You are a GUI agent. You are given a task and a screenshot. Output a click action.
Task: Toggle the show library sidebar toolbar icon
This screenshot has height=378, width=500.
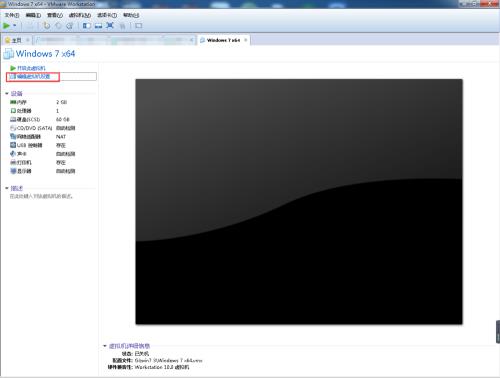87,26
